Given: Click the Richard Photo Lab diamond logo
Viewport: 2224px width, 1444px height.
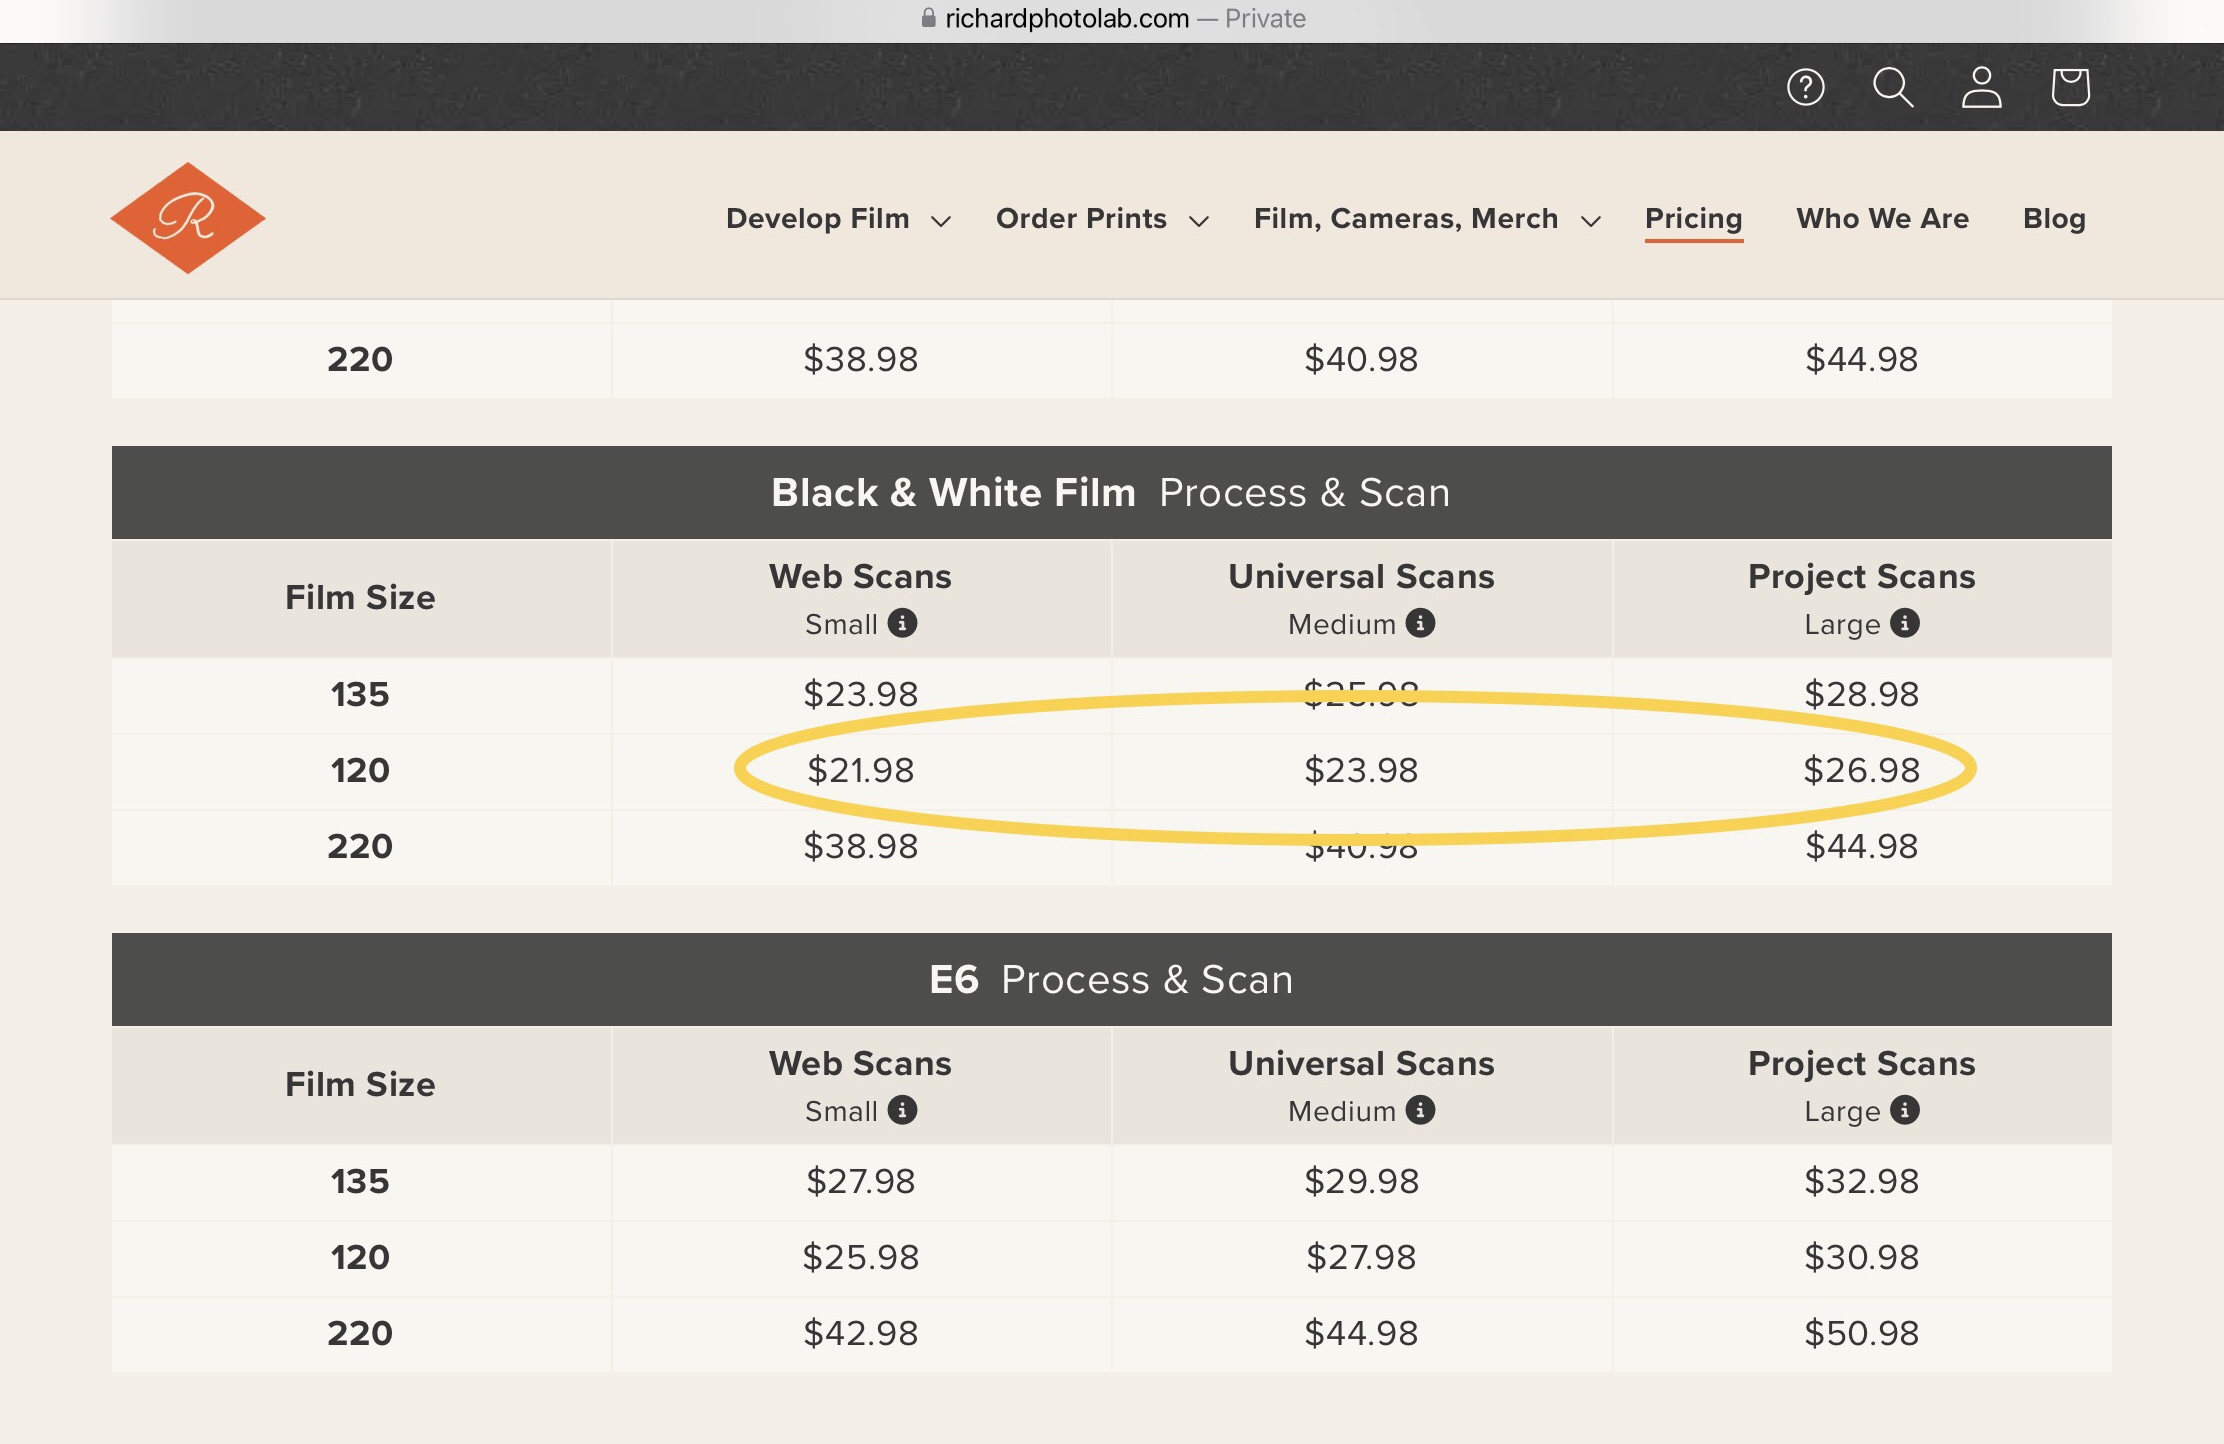Looking at the screenshot, I should [188, 218].
